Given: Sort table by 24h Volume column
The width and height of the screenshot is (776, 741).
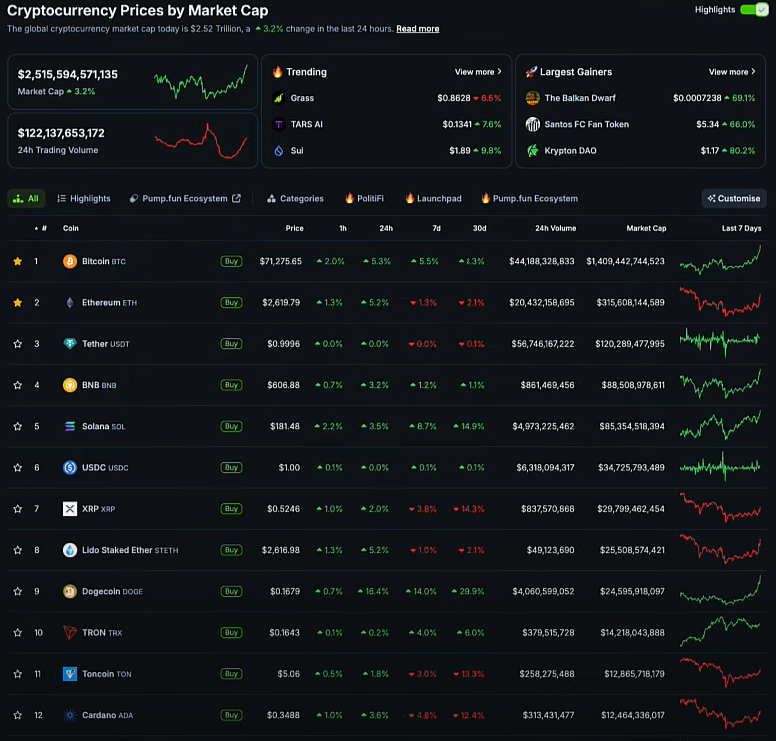Looking at the screenshot, I should tap(555, 228).
